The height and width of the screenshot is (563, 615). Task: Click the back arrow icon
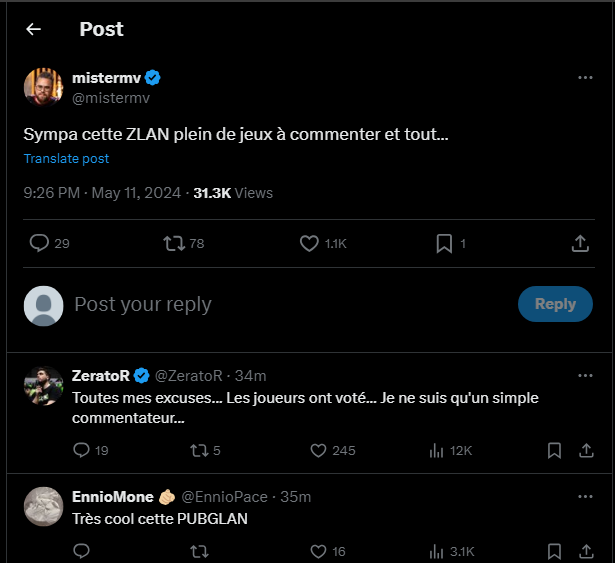coord(33,29)
